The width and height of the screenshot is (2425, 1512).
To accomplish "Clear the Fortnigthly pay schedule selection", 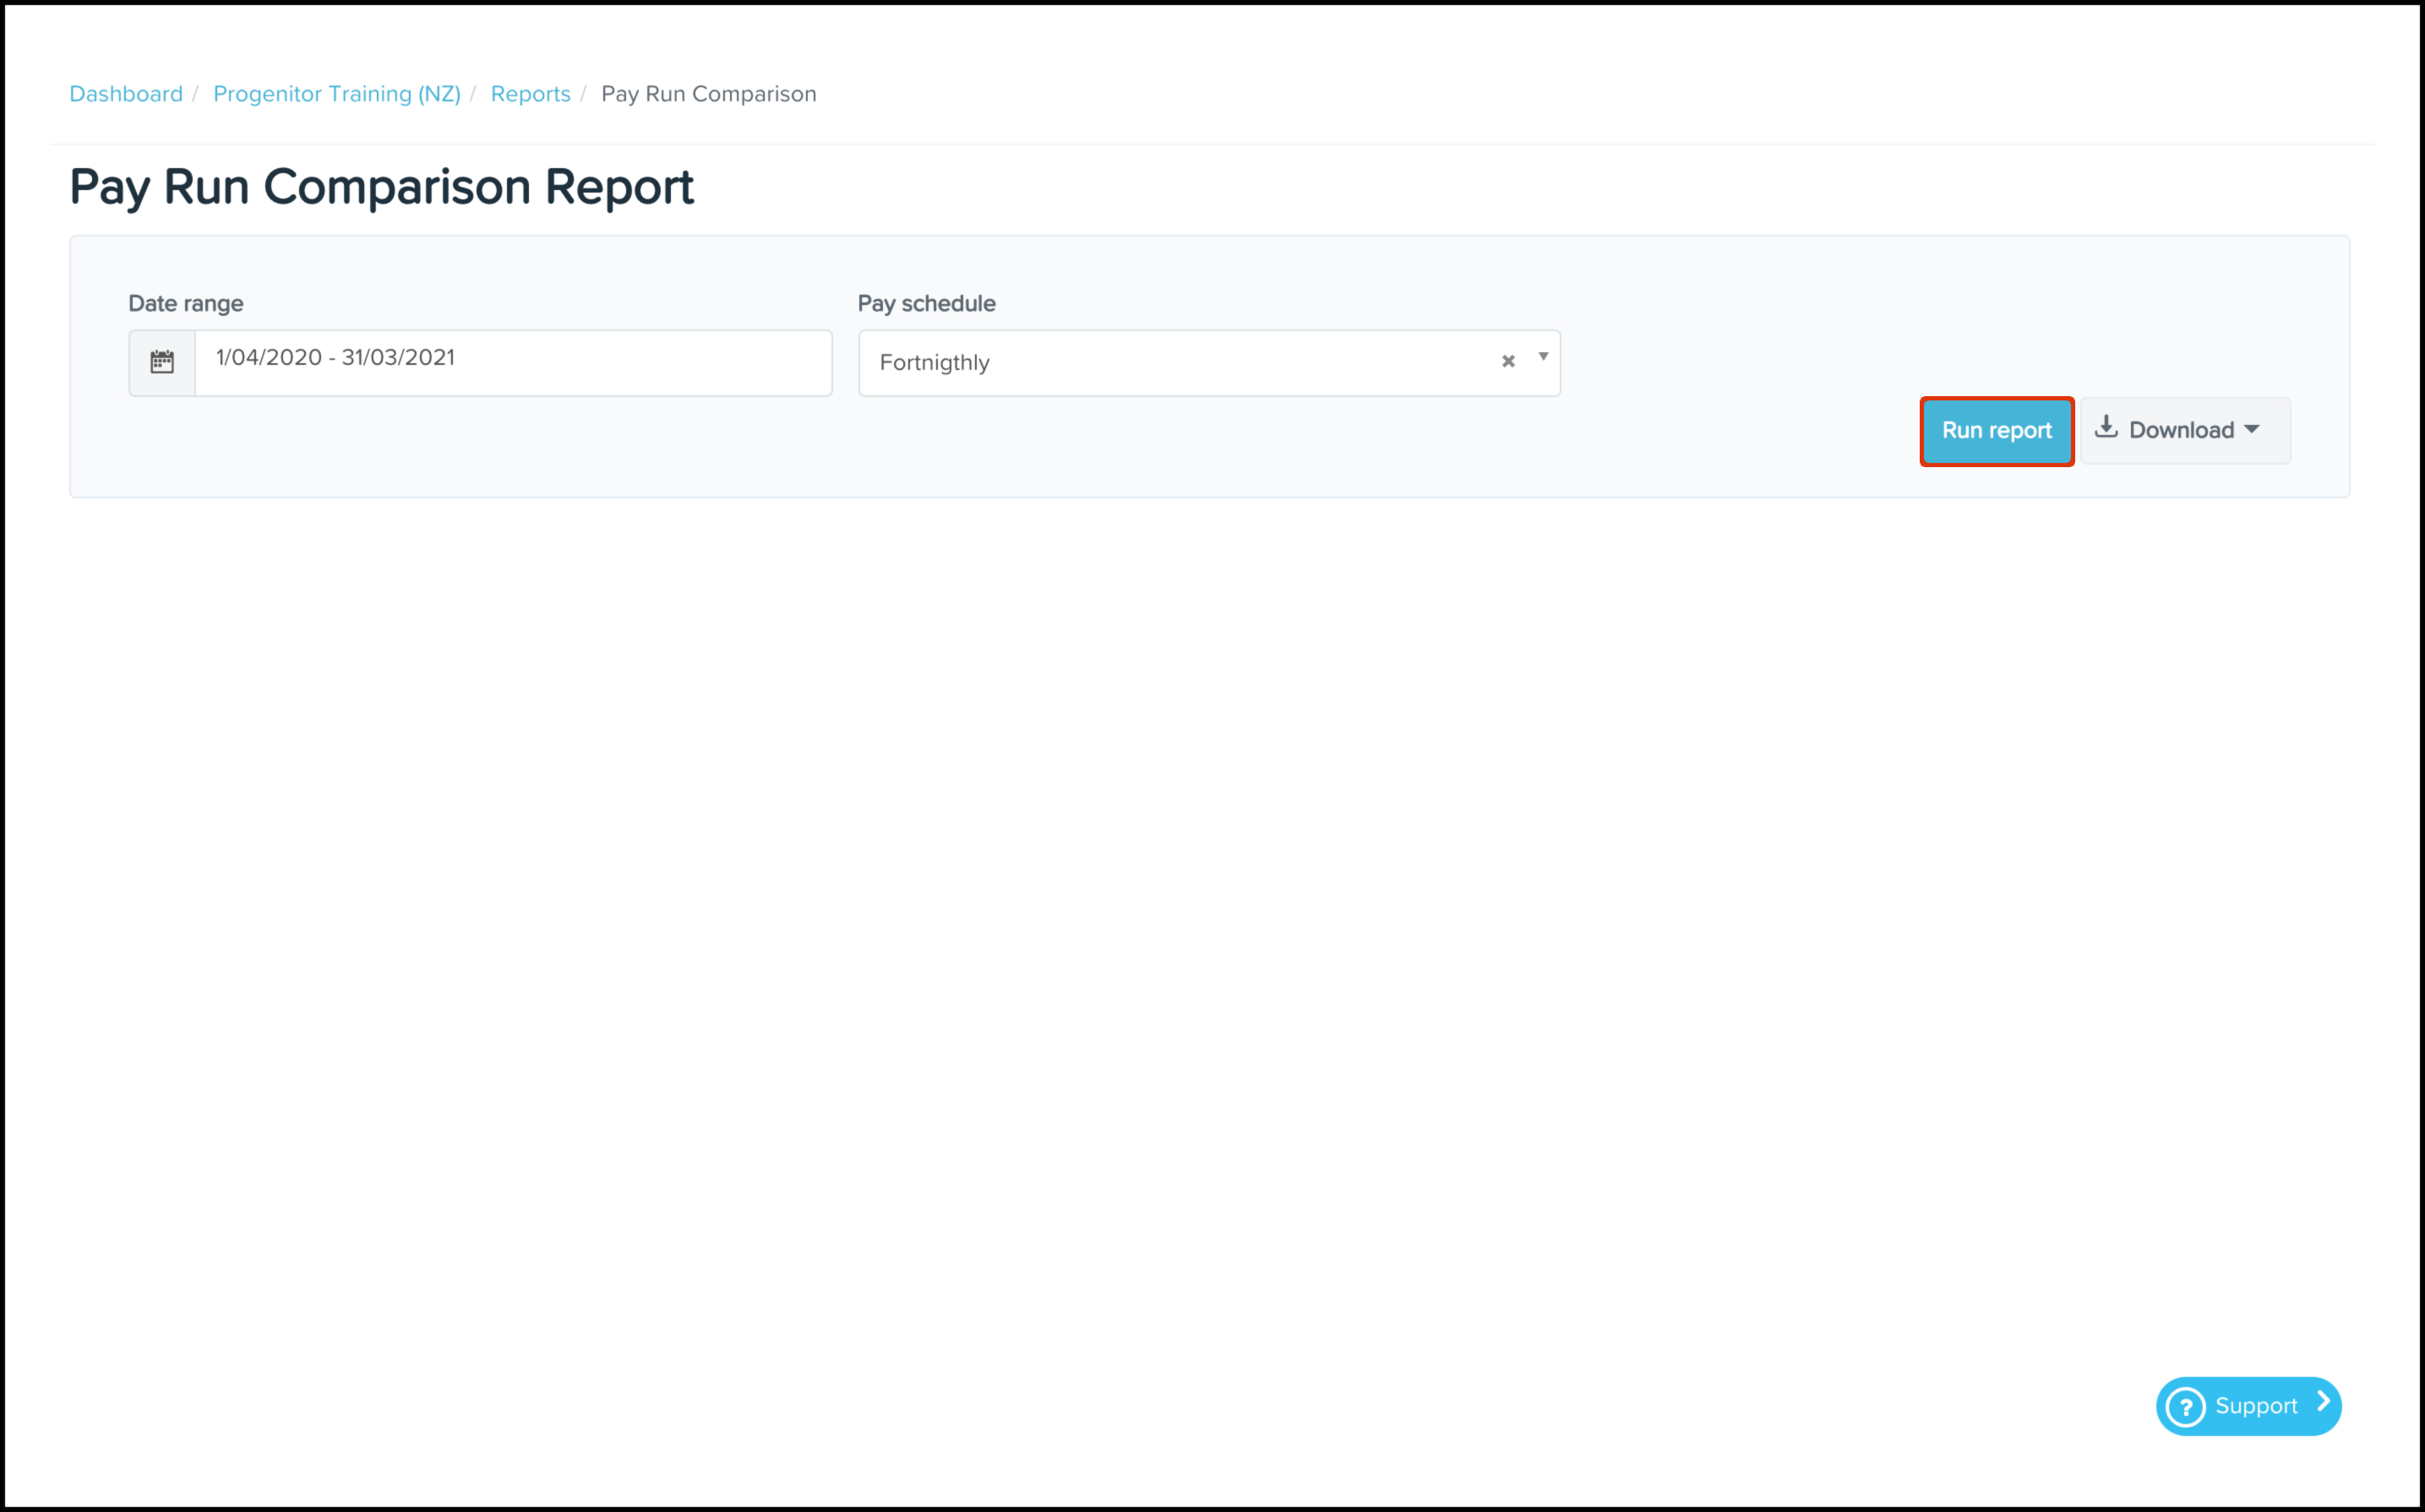I will 1508,361.
